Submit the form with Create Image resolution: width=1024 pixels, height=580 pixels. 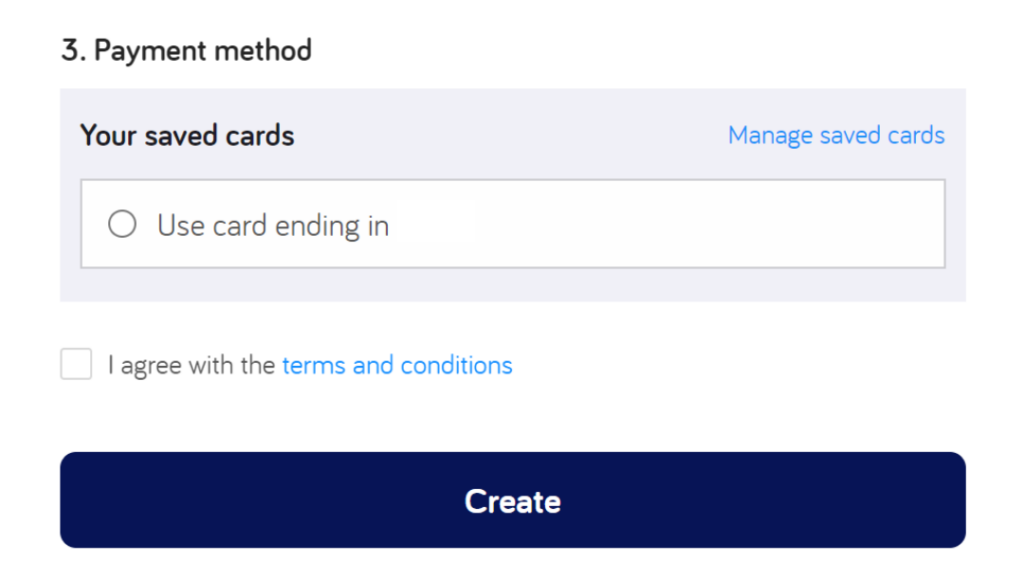click(512, 500)
